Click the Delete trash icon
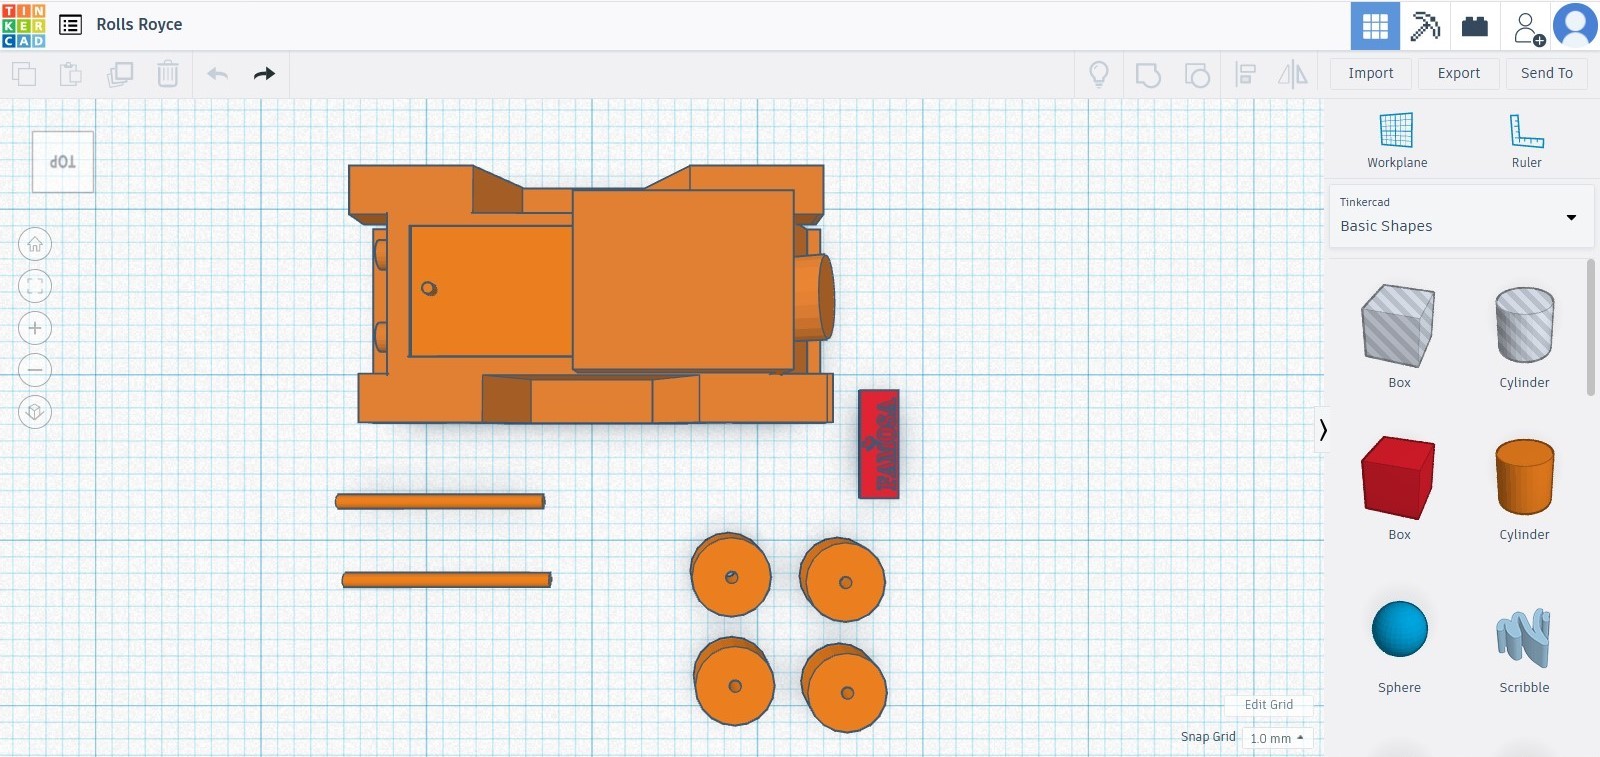This screenshot has width=1600, height=757. coord(168,74)
